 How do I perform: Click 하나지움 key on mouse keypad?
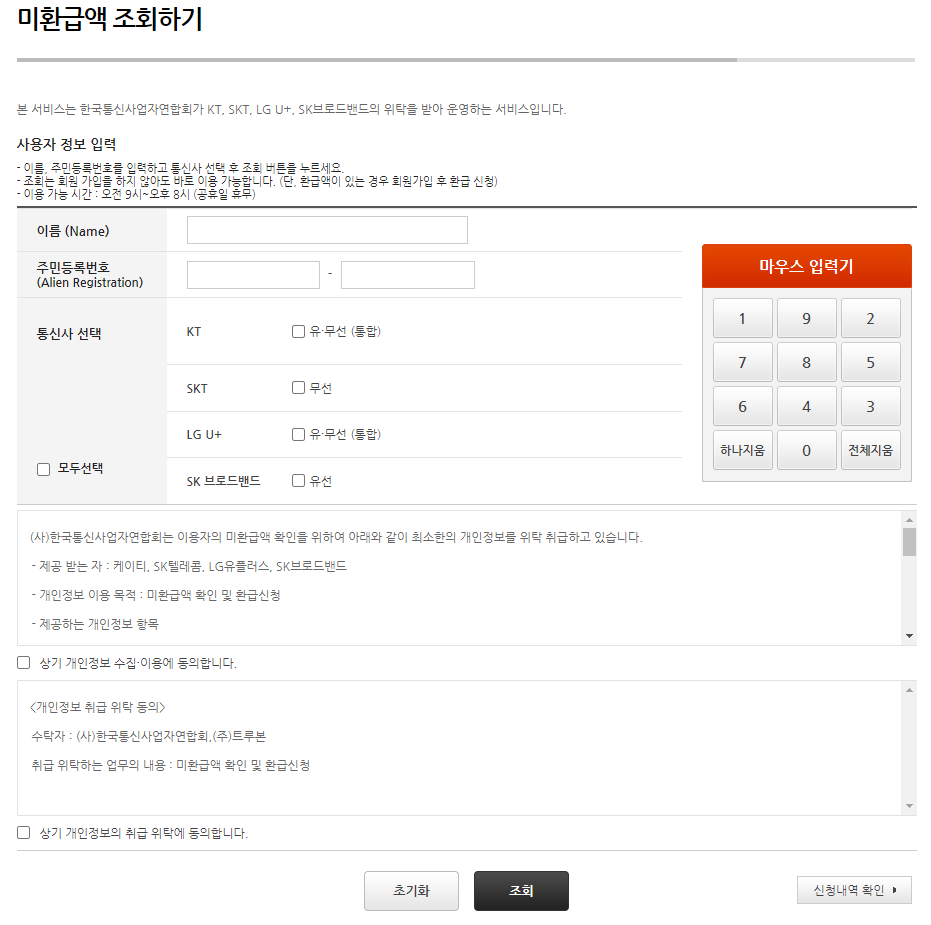point(742,451)
